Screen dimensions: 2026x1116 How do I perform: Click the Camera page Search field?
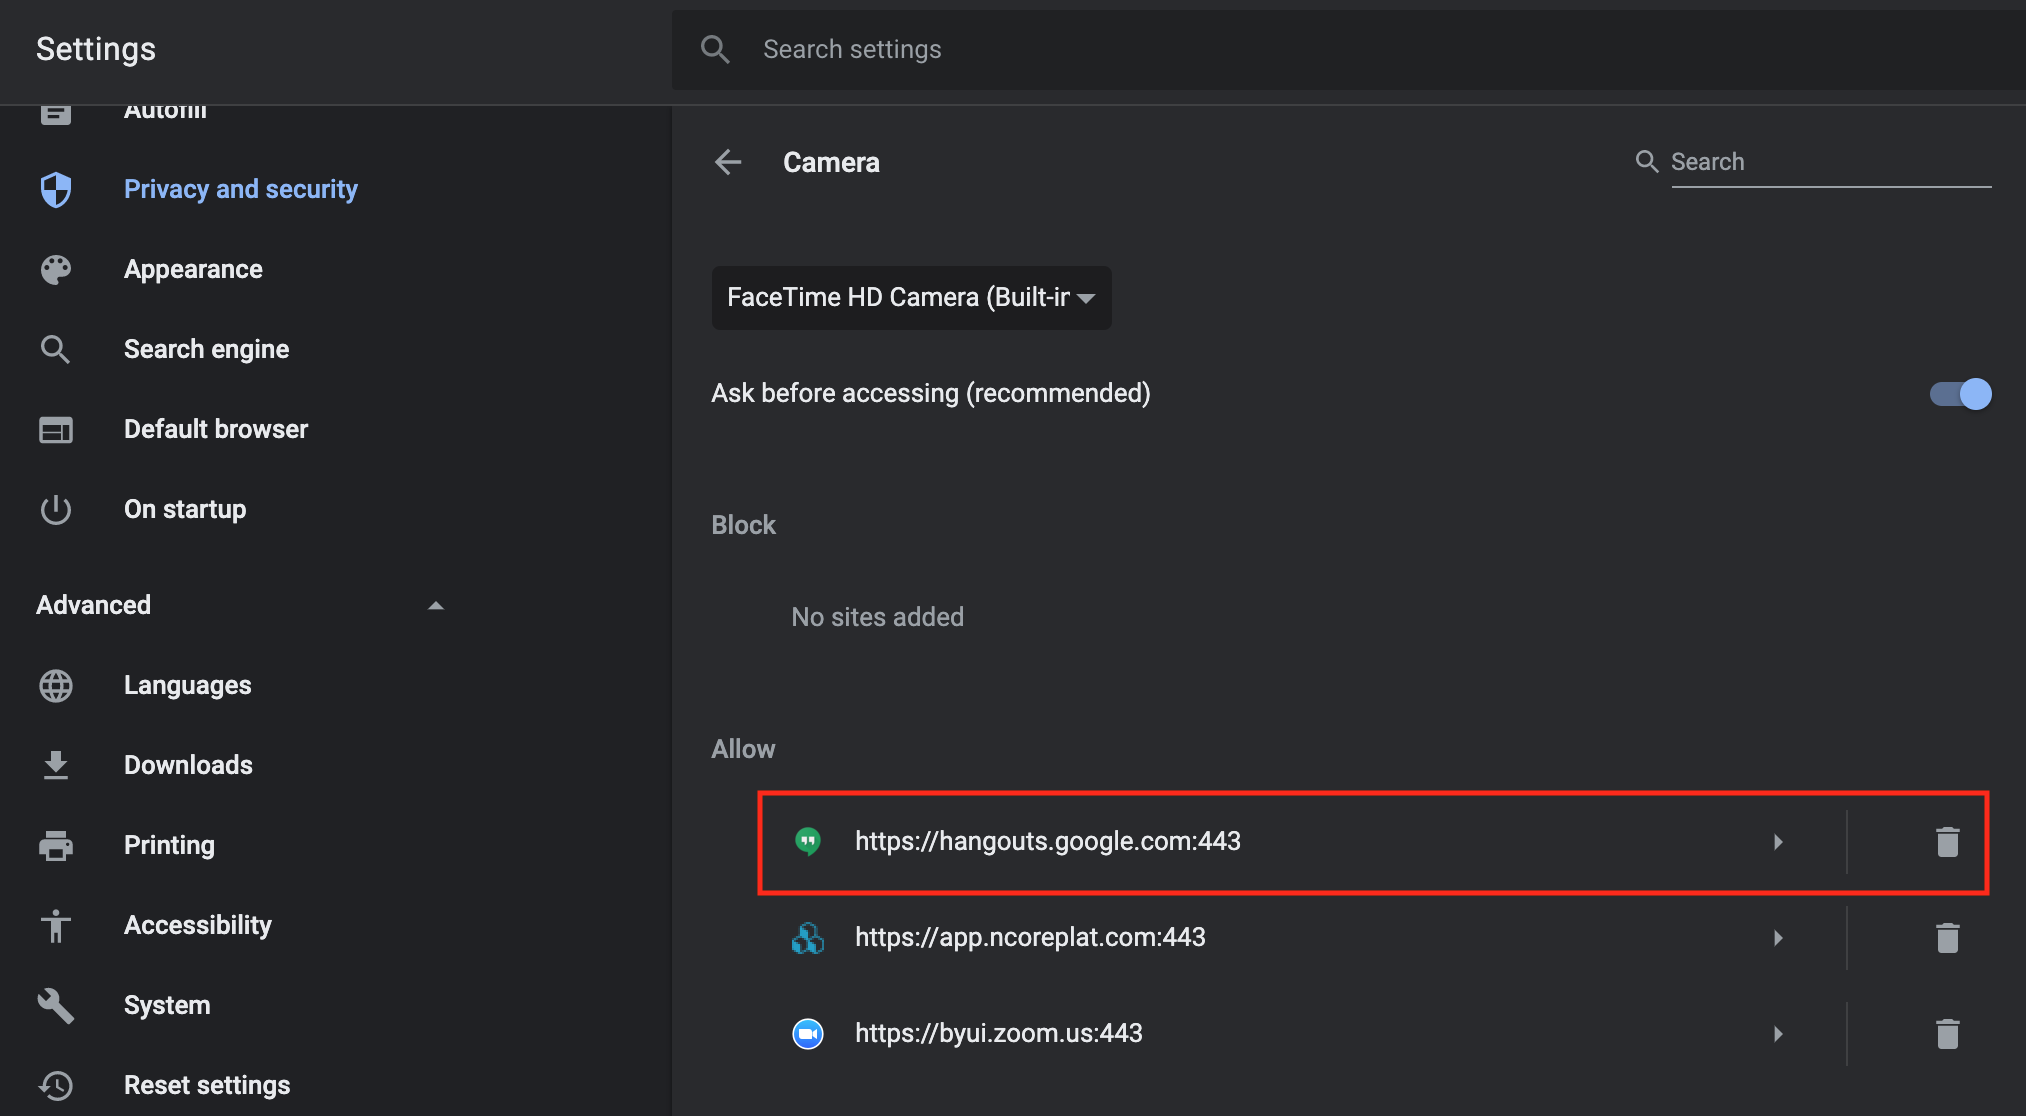tap(1830, 162)
